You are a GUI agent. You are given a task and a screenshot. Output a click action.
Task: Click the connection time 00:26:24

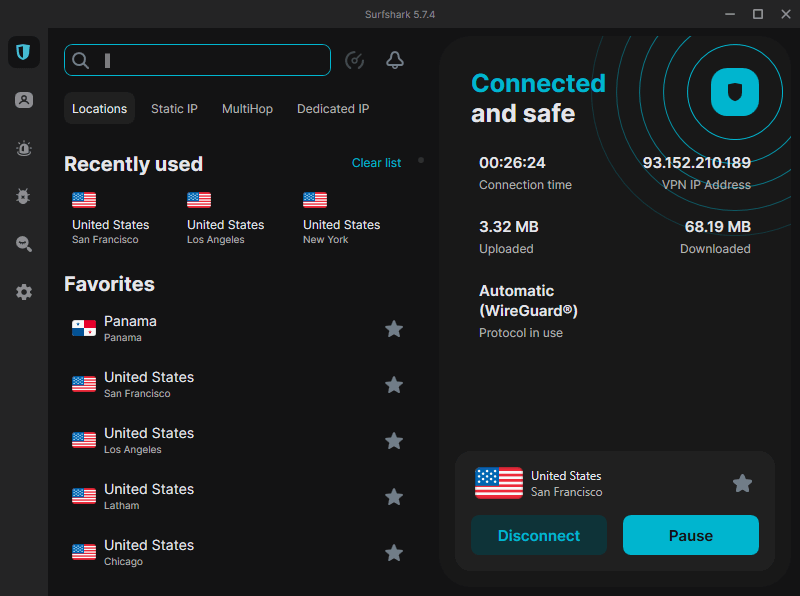(x=512, y=163)
